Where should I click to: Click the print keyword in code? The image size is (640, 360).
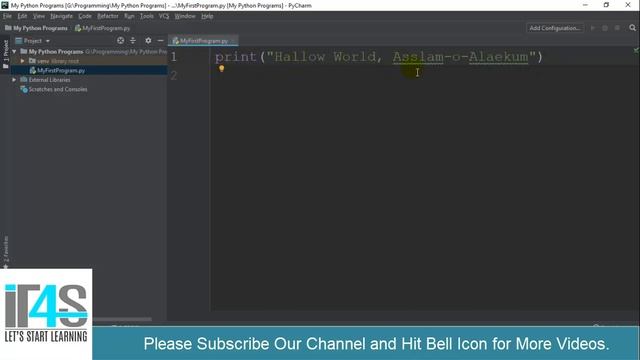point(236,57)
